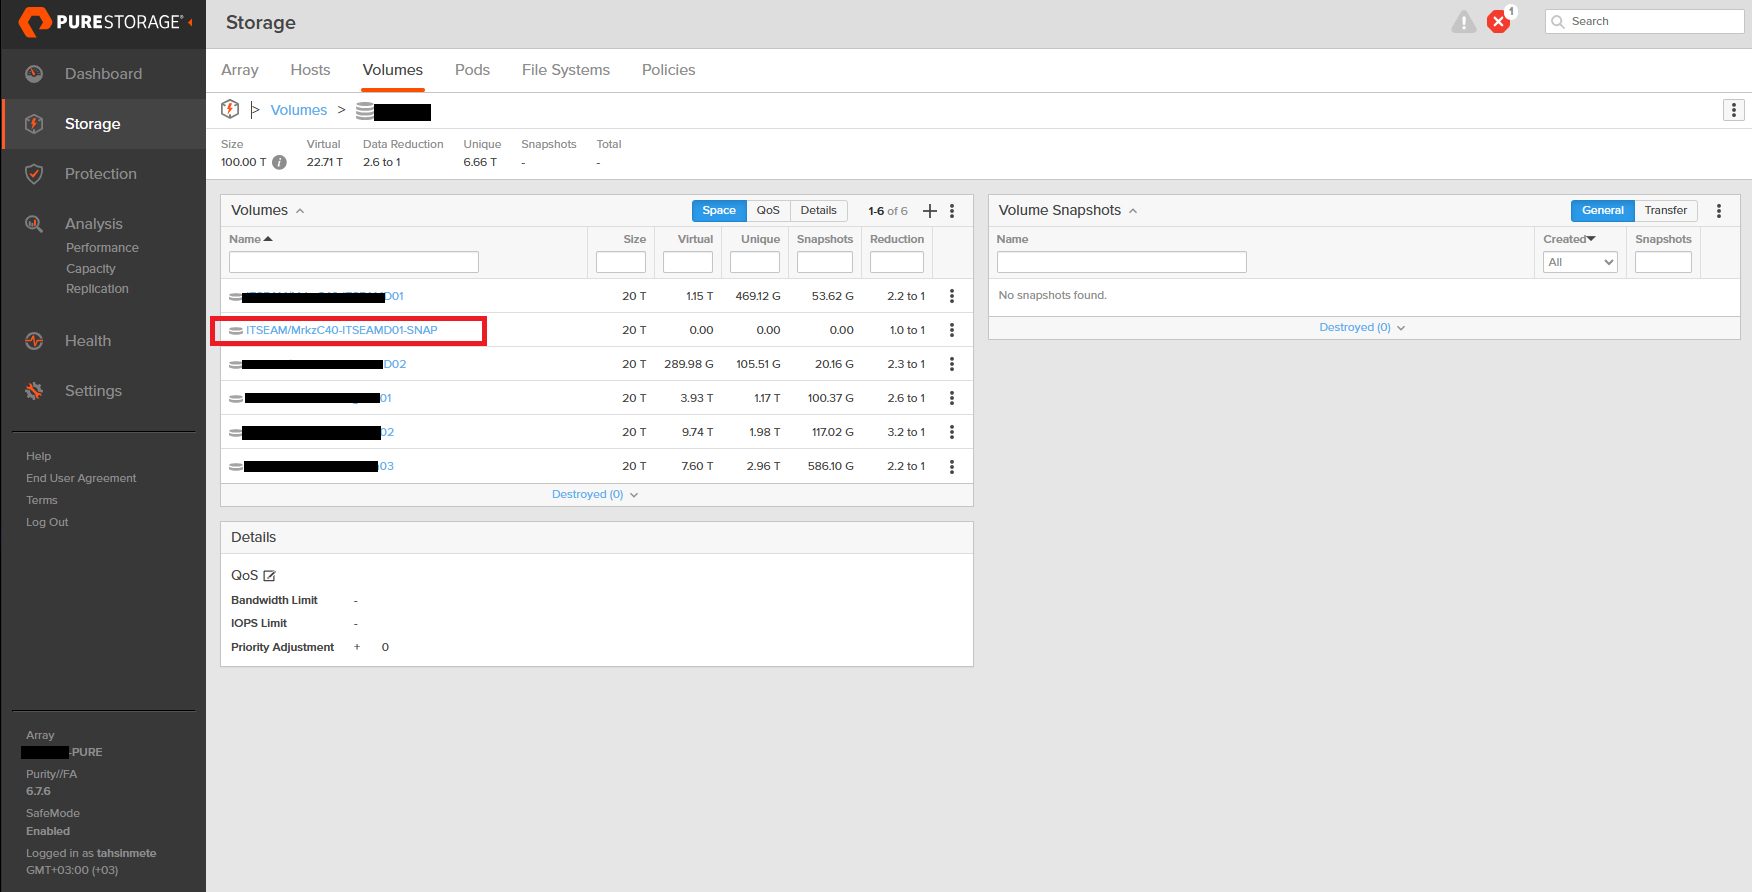1752x892 pixels.
Task: Open the Created filter All dropdown
Action: [1580, 262]
